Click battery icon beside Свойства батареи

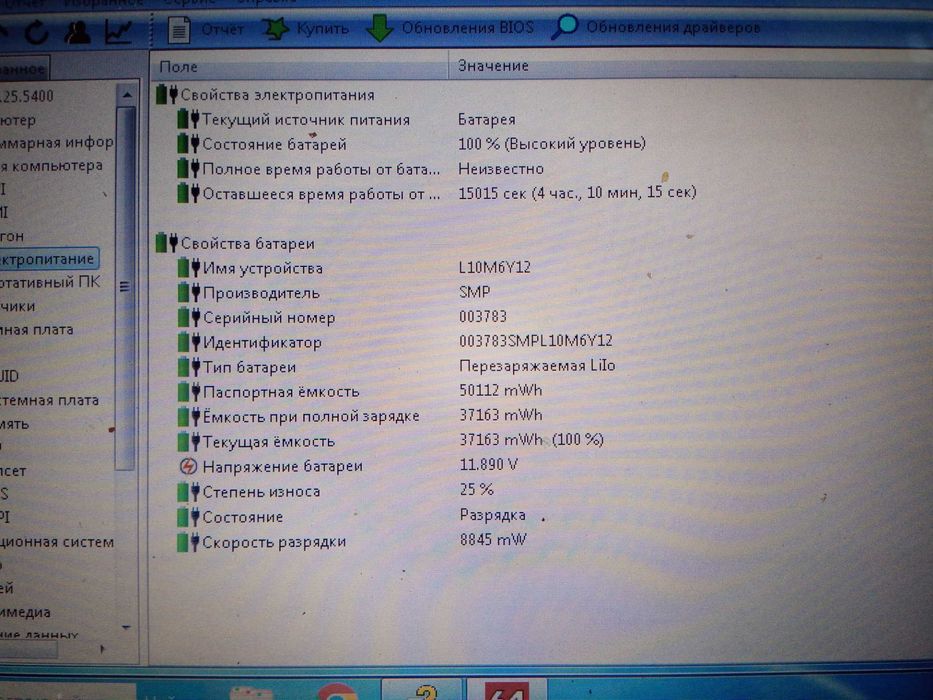(167, 243)
